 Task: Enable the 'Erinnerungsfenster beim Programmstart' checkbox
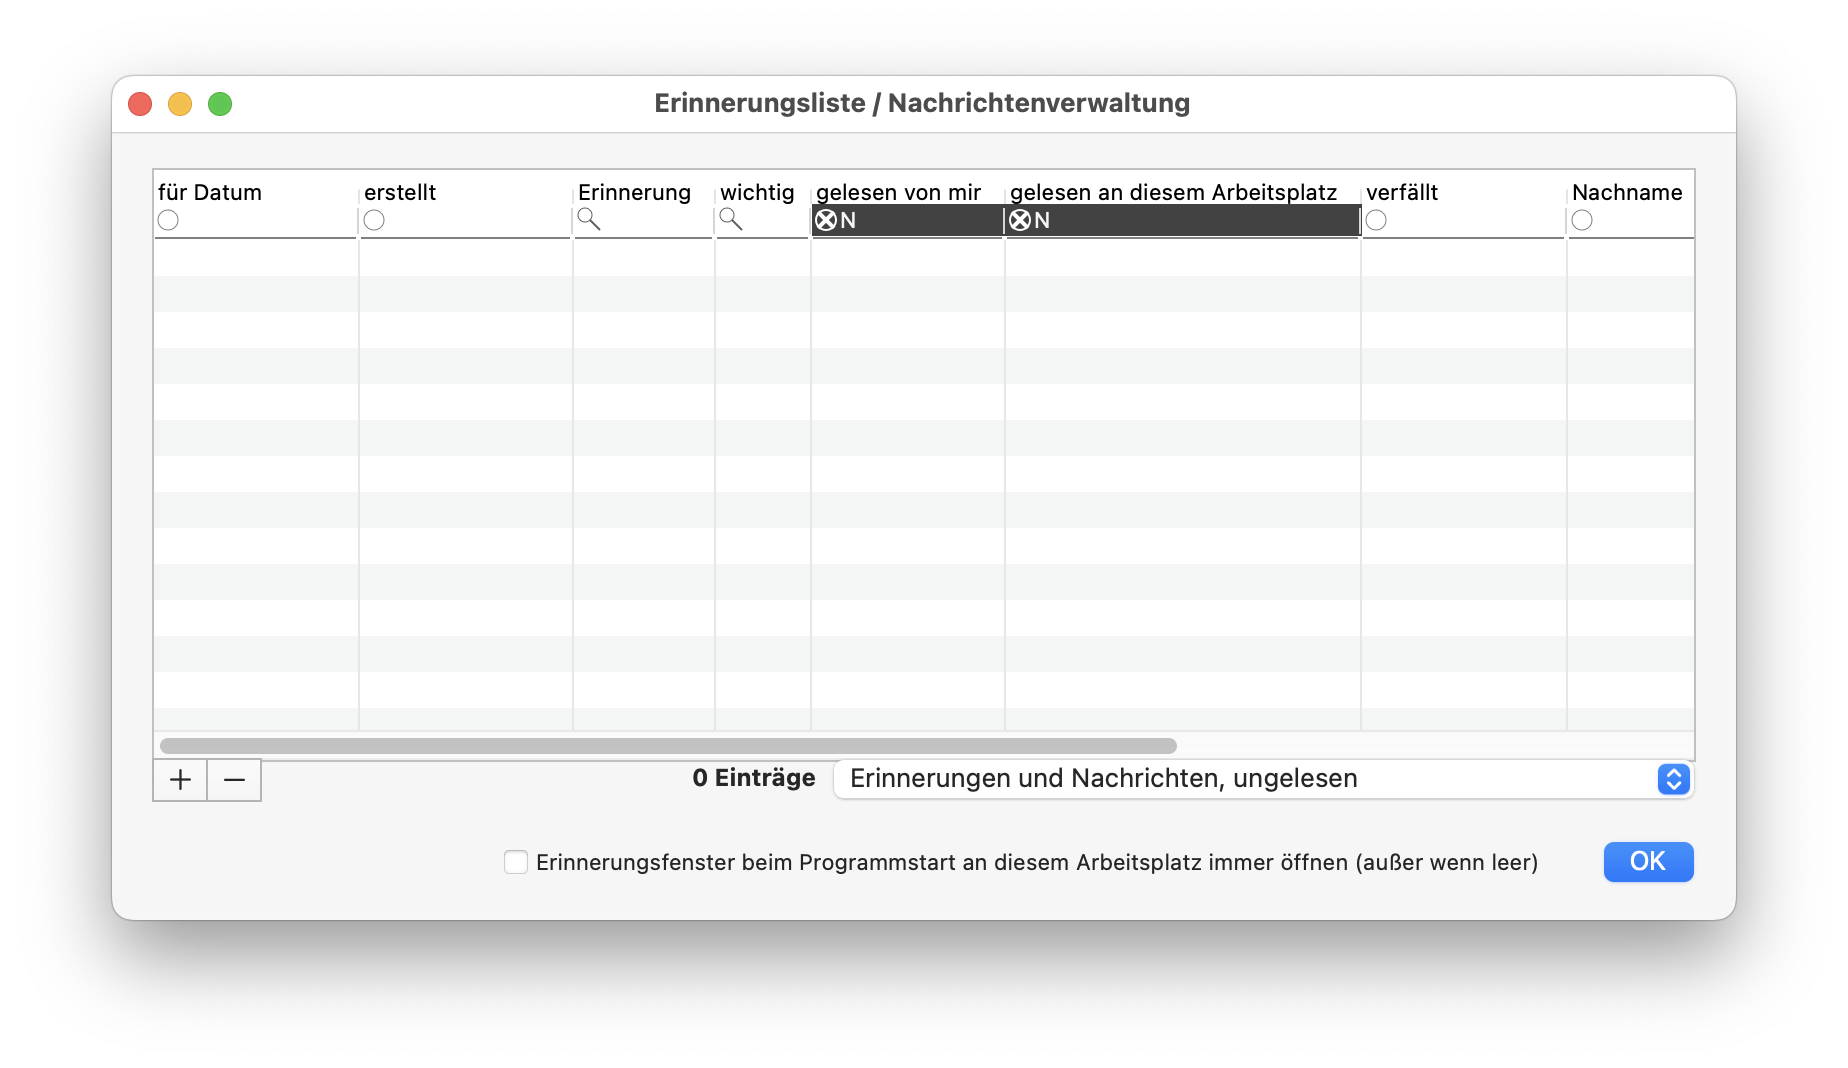pyautogui.click(x=516, y=862)
